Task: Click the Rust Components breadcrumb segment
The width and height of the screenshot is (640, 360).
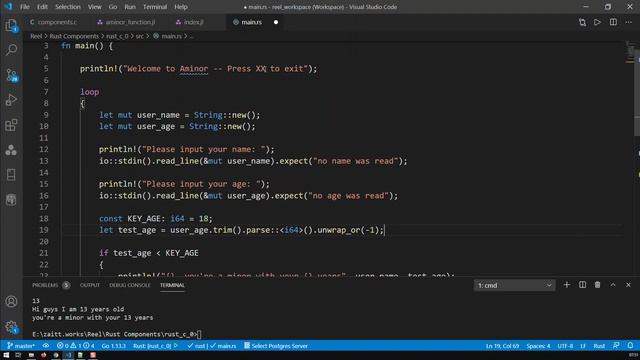Action: pyautogui.click(x=74, y=36)
